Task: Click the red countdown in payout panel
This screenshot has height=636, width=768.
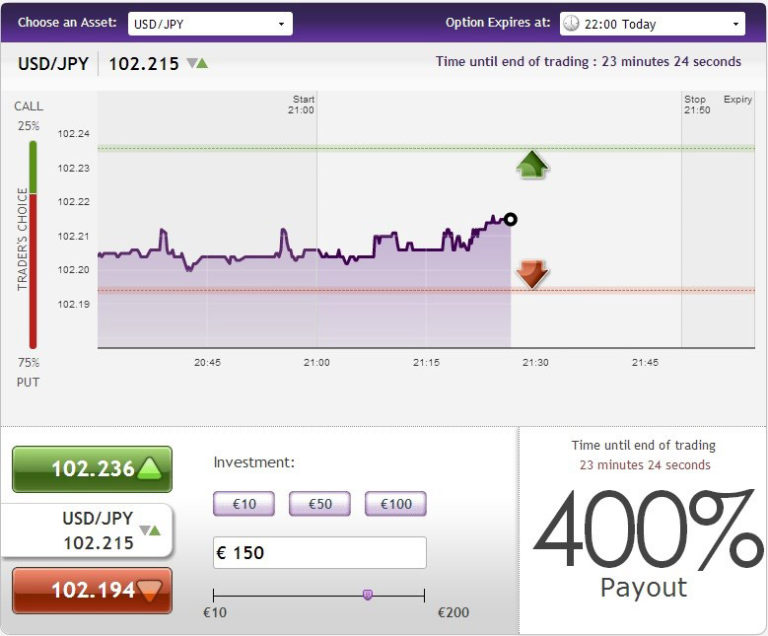Action: point(645,465)
